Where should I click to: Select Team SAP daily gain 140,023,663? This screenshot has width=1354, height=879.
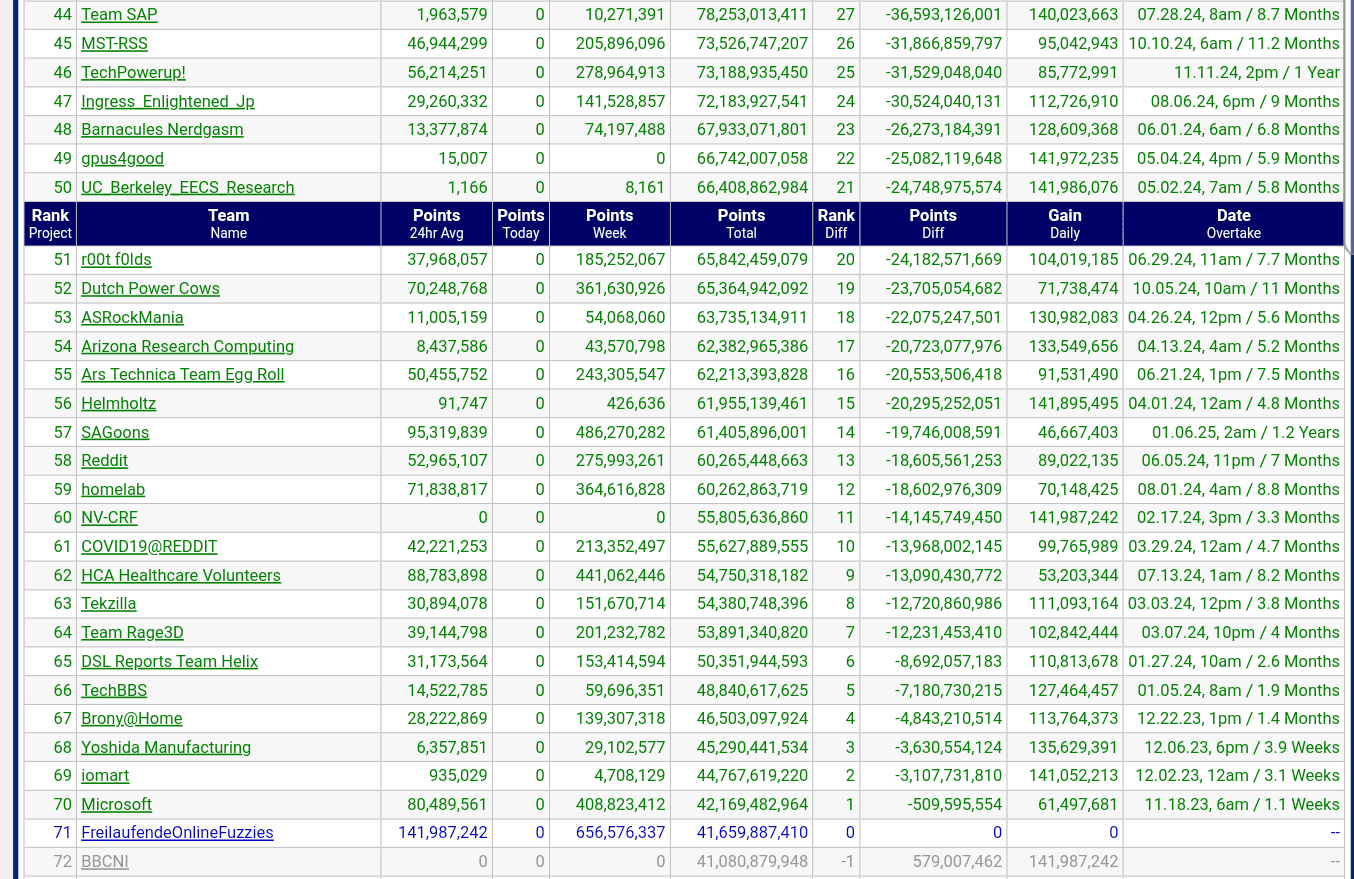[x=1073, y=15]
